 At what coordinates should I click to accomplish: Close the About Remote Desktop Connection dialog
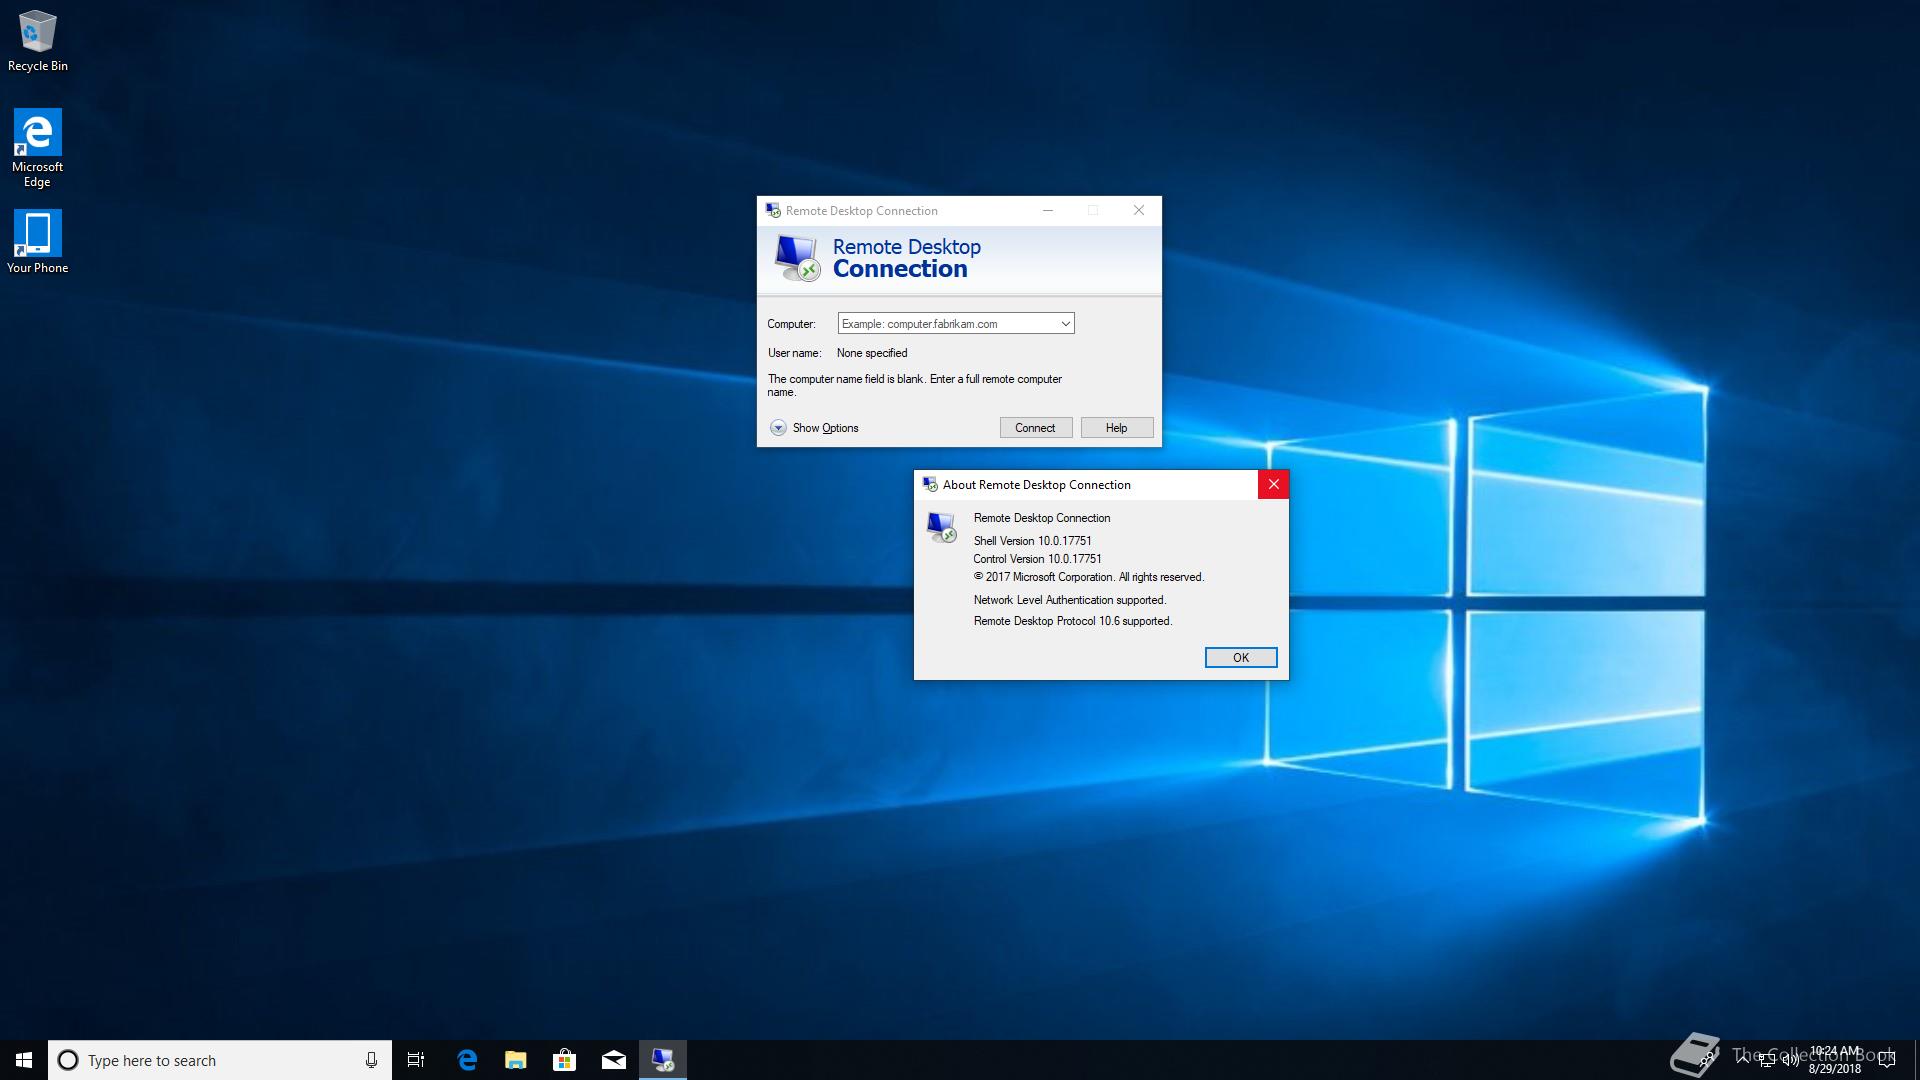tap(1273, 485)
